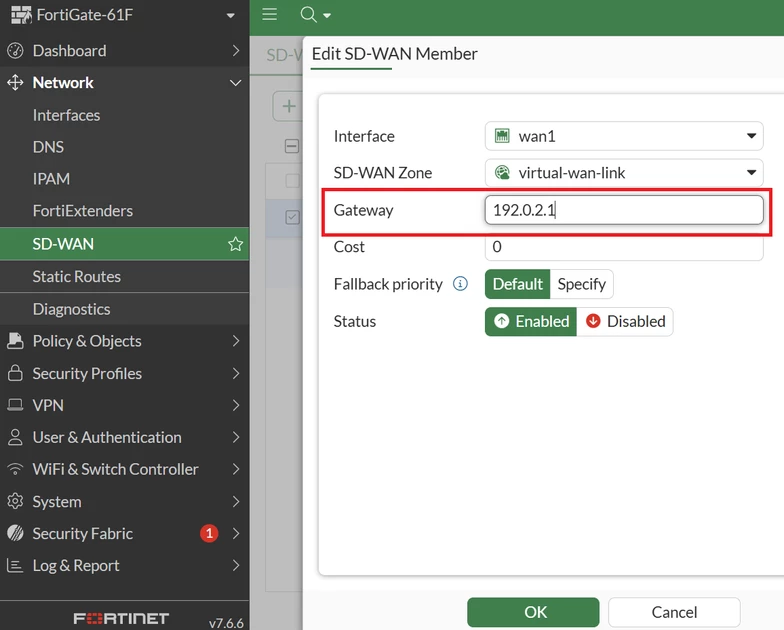Viewport: 784px width, 630px height.
Task: Show Fallback priority info tooltip icon
Action: point(460,284)
